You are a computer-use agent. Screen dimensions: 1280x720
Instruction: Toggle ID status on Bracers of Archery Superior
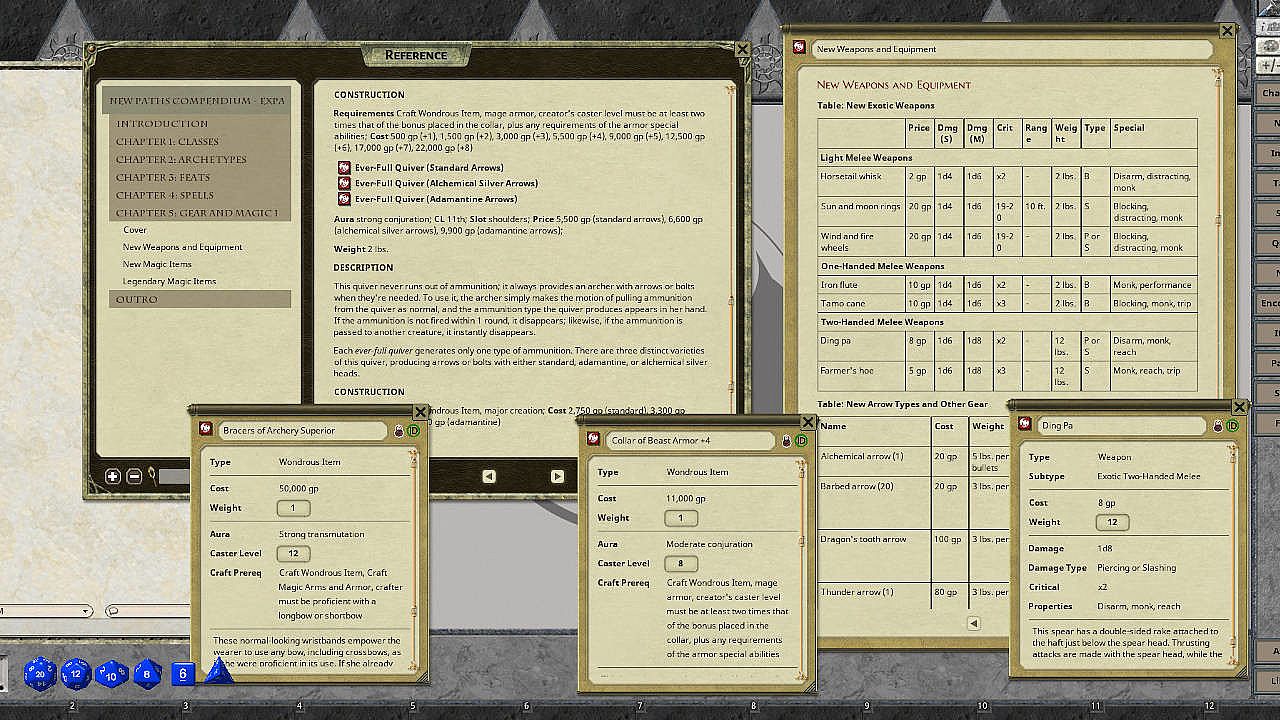coord(413,430)
